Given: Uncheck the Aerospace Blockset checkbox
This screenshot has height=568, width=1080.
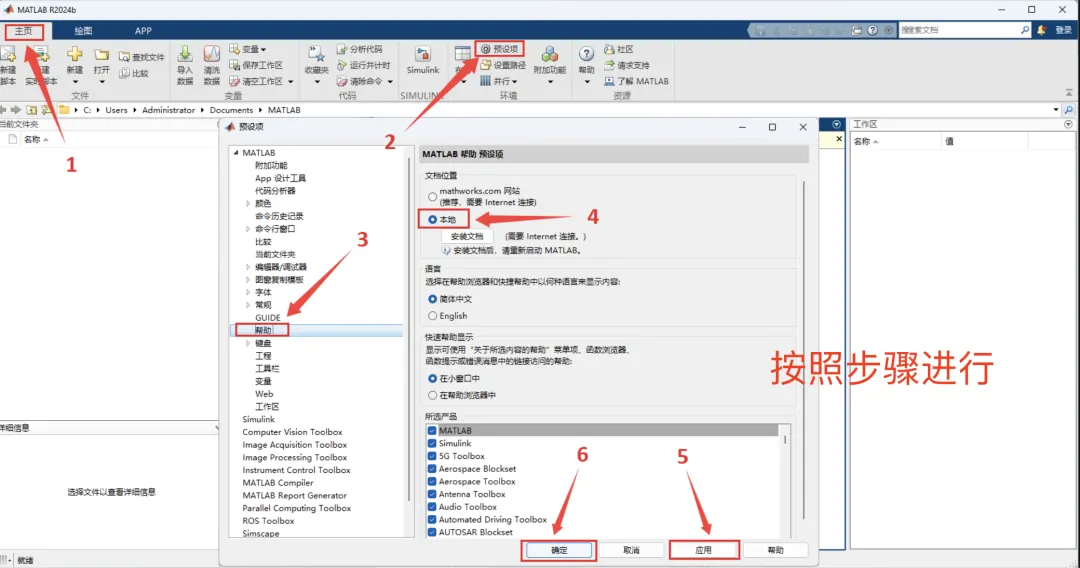Looking at the screenshot, I should pyautogui.click(x=432, y=469).
